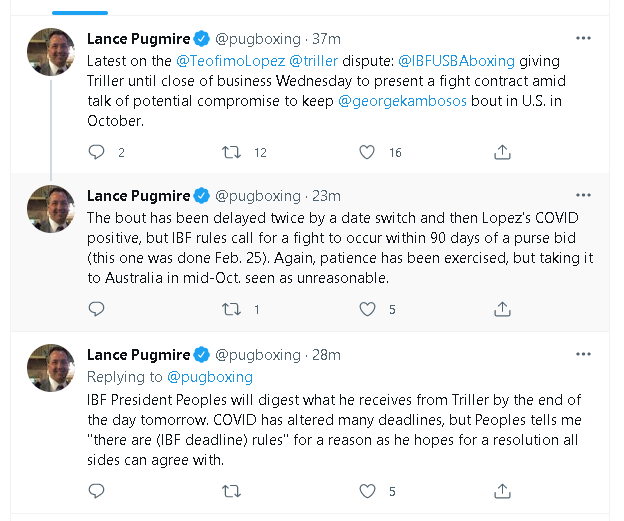
Task: Share the IBF President Peoples tweet
Action: click(x=502, y=491)
